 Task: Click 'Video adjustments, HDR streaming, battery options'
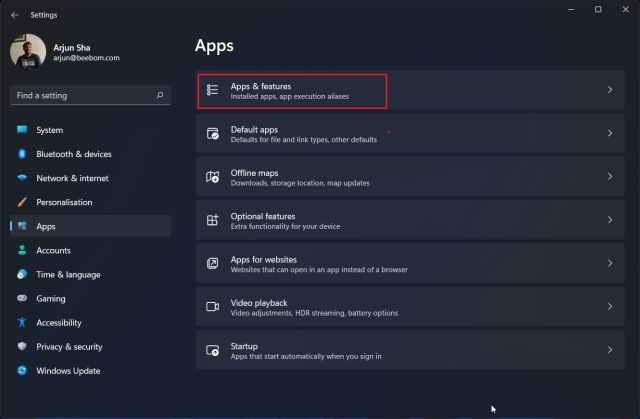(x=314, y=313)
